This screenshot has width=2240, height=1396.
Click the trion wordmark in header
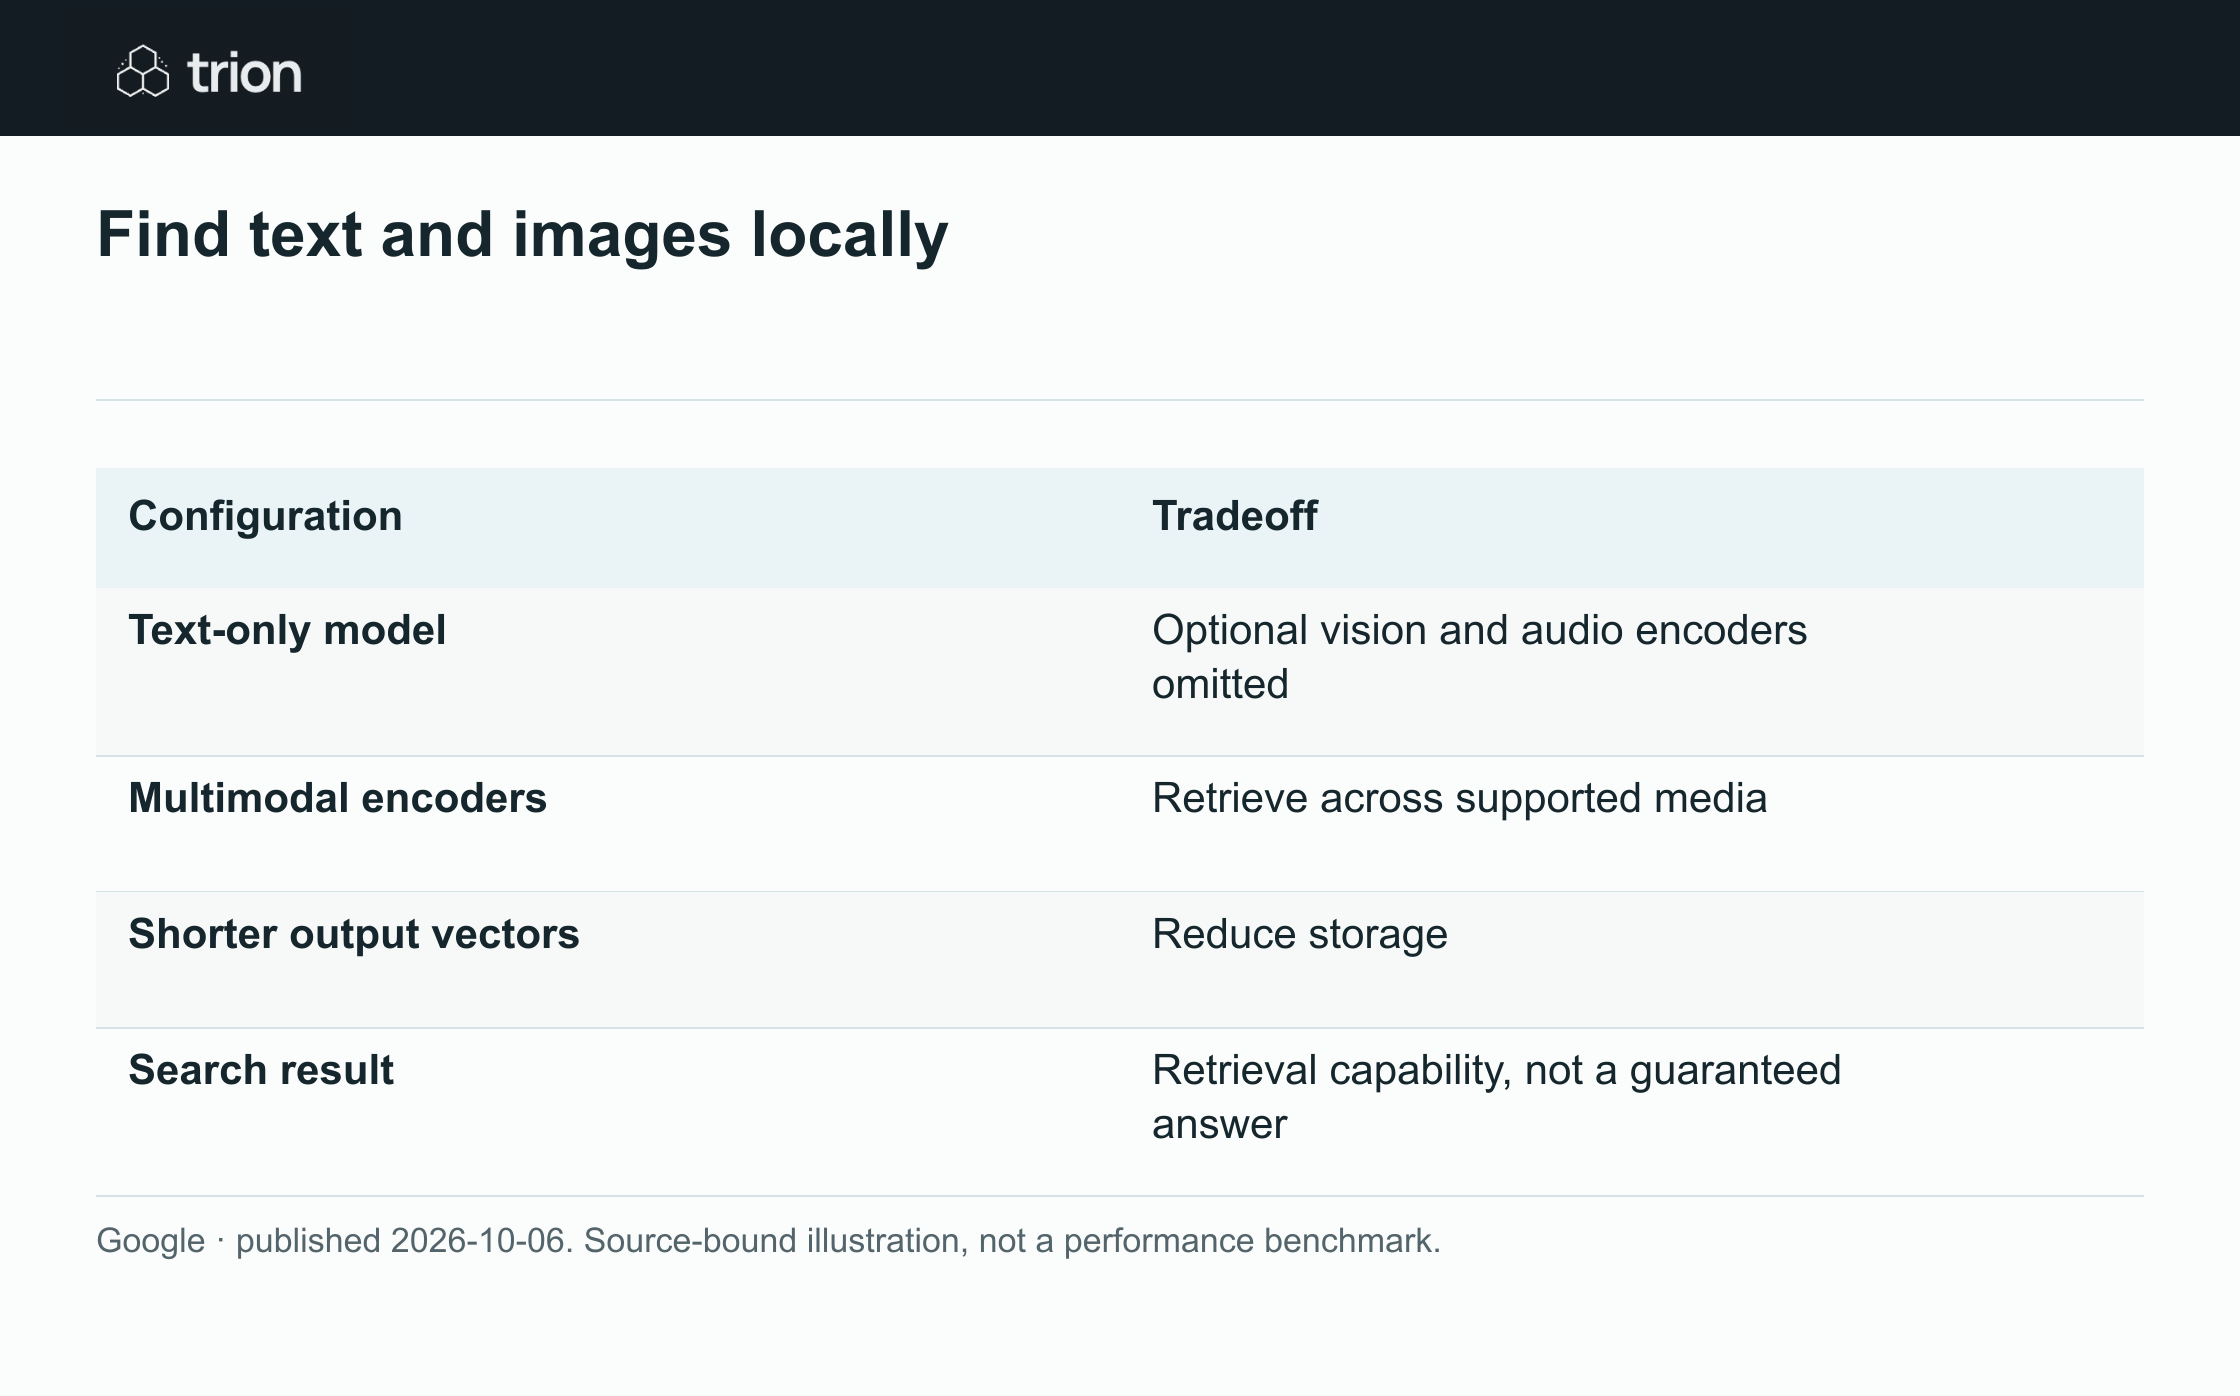tap(244, 73)
